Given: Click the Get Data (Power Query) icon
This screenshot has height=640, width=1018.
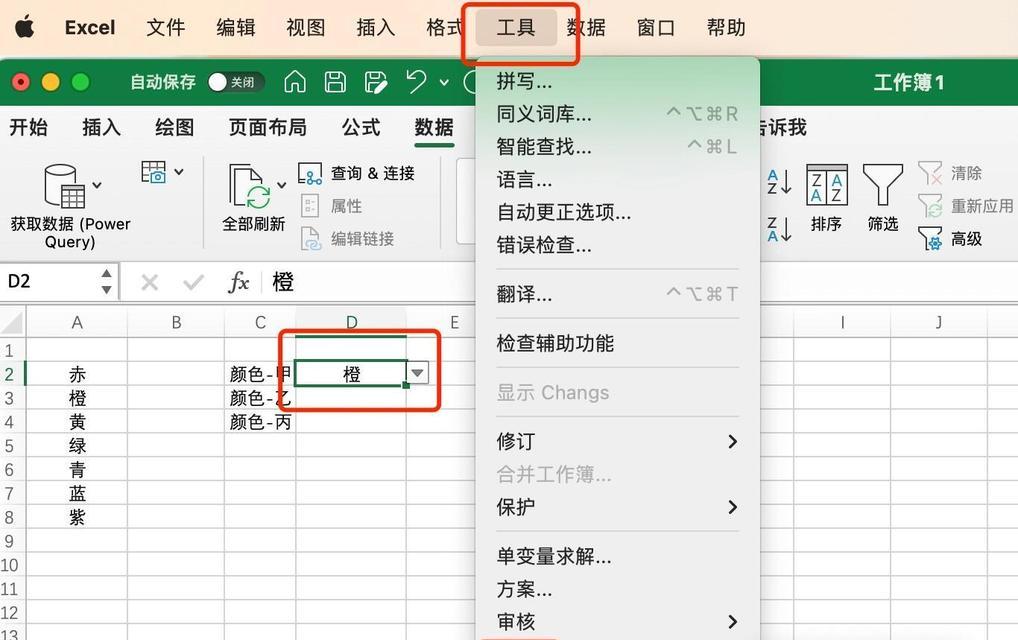Looking at the screenshot, I should 63,186.
